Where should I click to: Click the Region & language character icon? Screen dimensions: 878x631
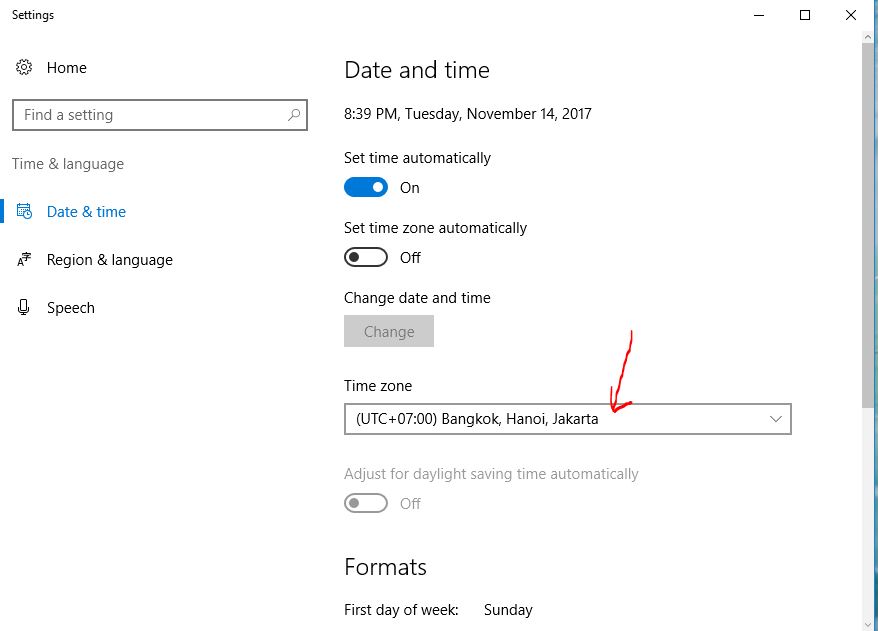tap(24, 260)
